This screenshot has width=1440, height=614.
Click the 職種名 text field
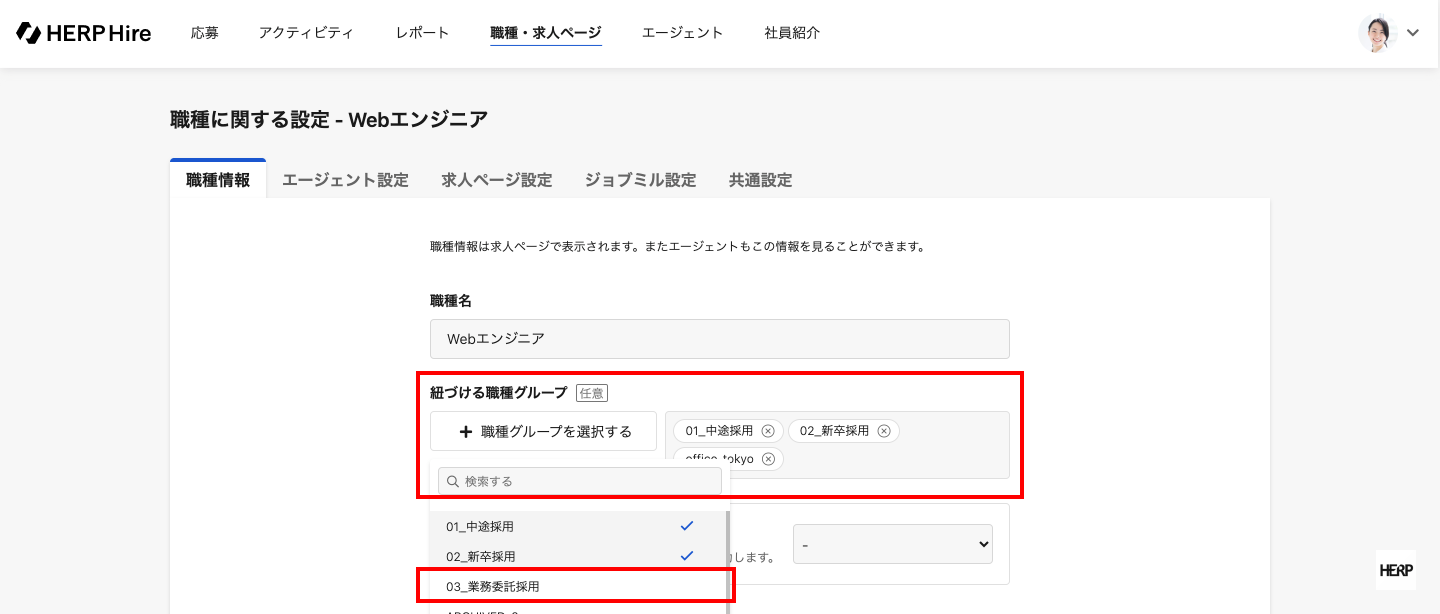[719, 339]
